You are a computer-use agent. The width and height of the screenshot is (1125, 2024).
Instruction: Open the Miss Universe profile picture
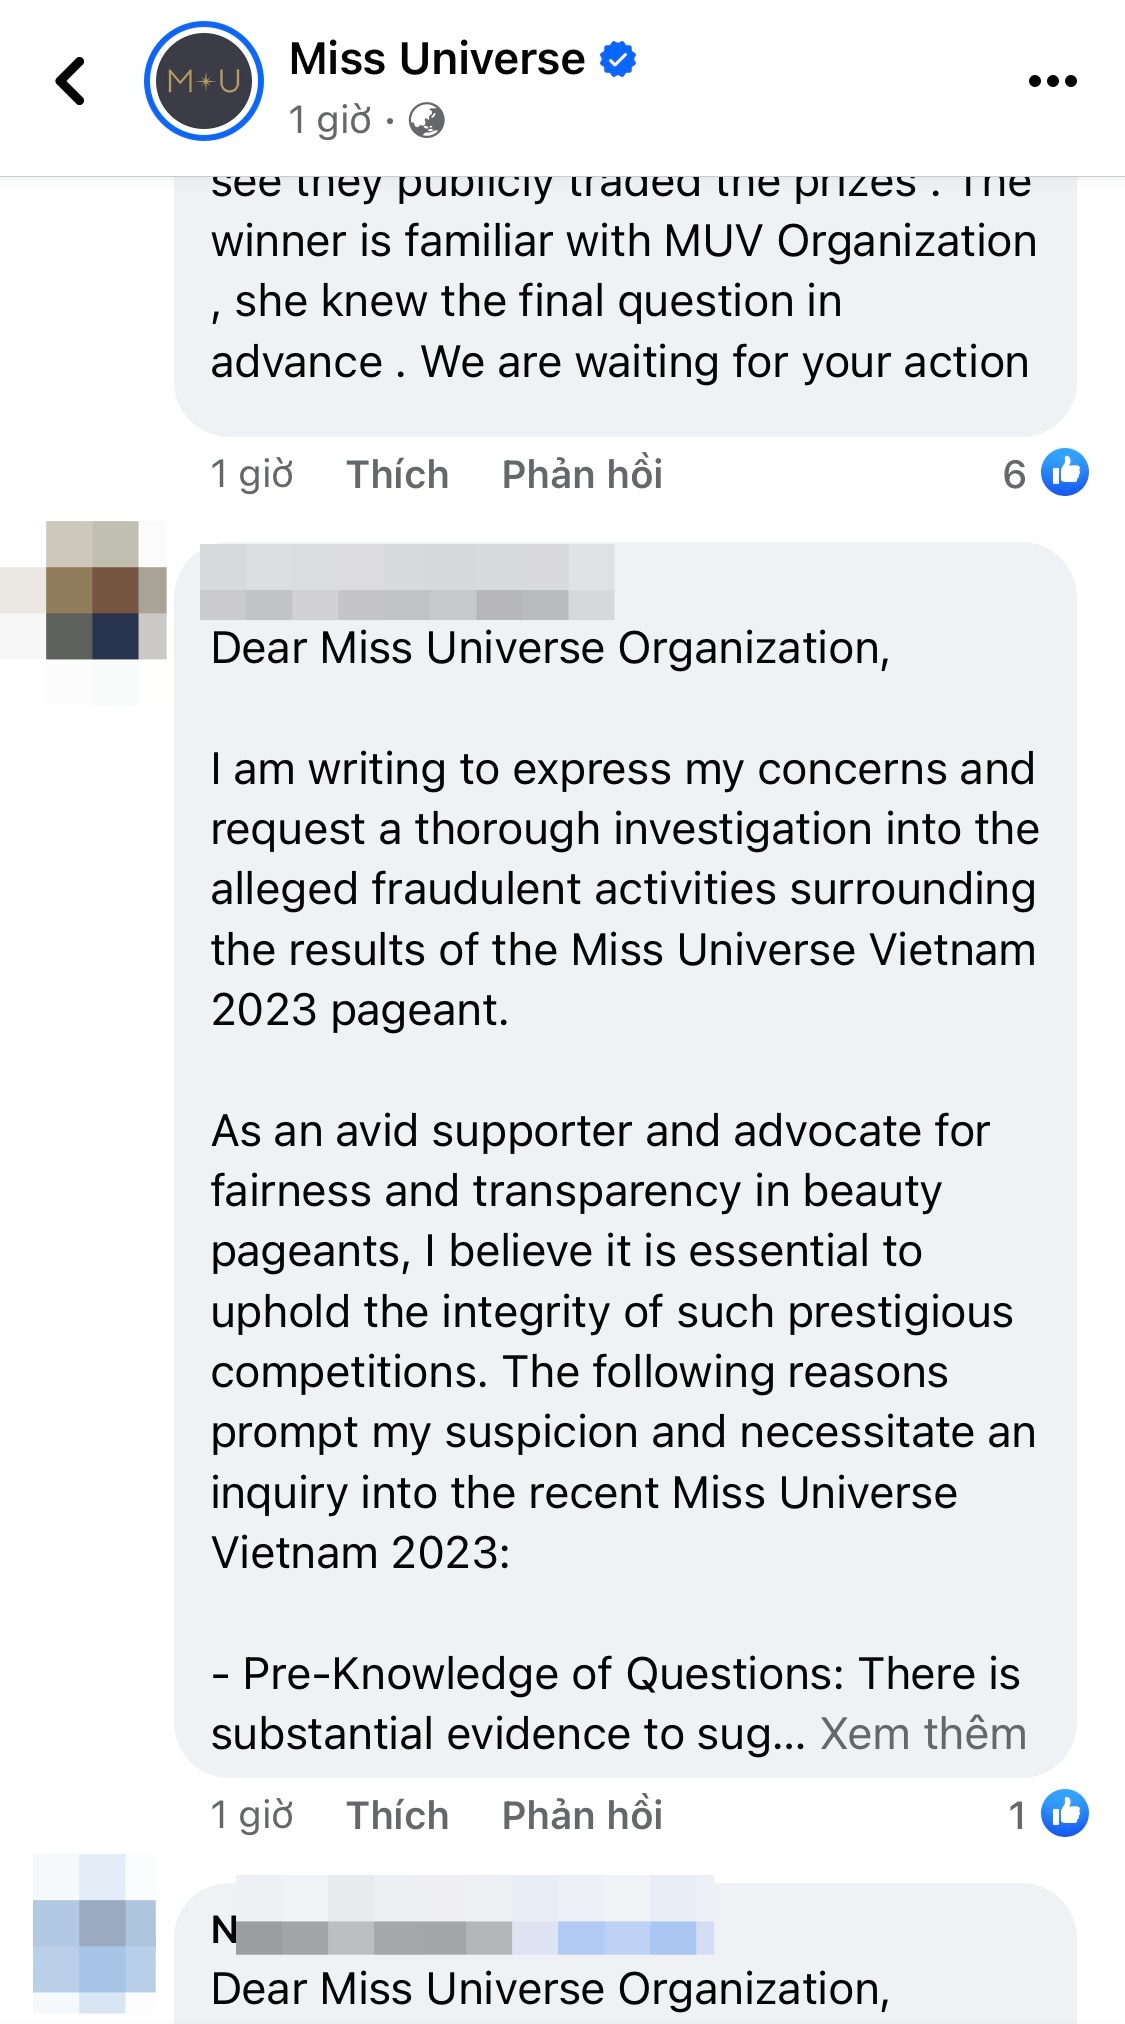coord(204,81)
